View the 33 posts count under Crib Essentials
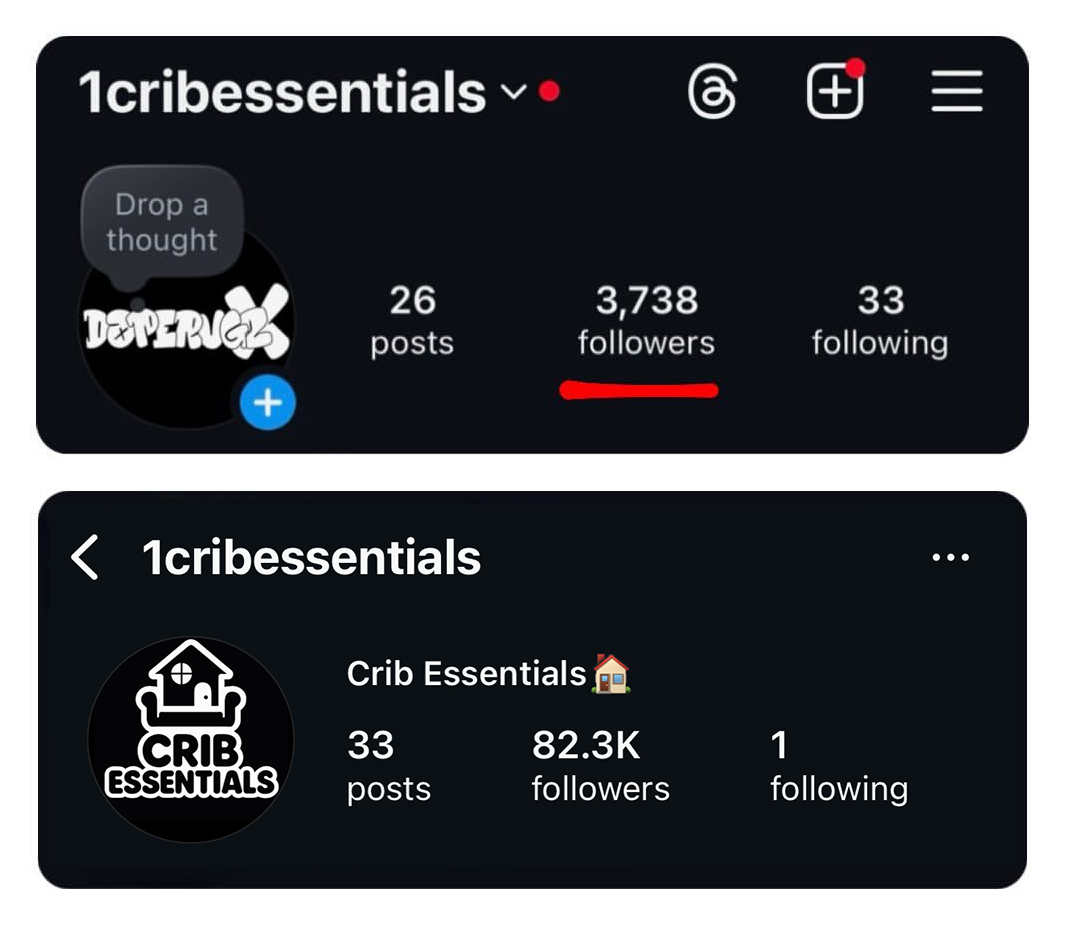Screen dimensions: 1067x943 (x=388, y=766)
